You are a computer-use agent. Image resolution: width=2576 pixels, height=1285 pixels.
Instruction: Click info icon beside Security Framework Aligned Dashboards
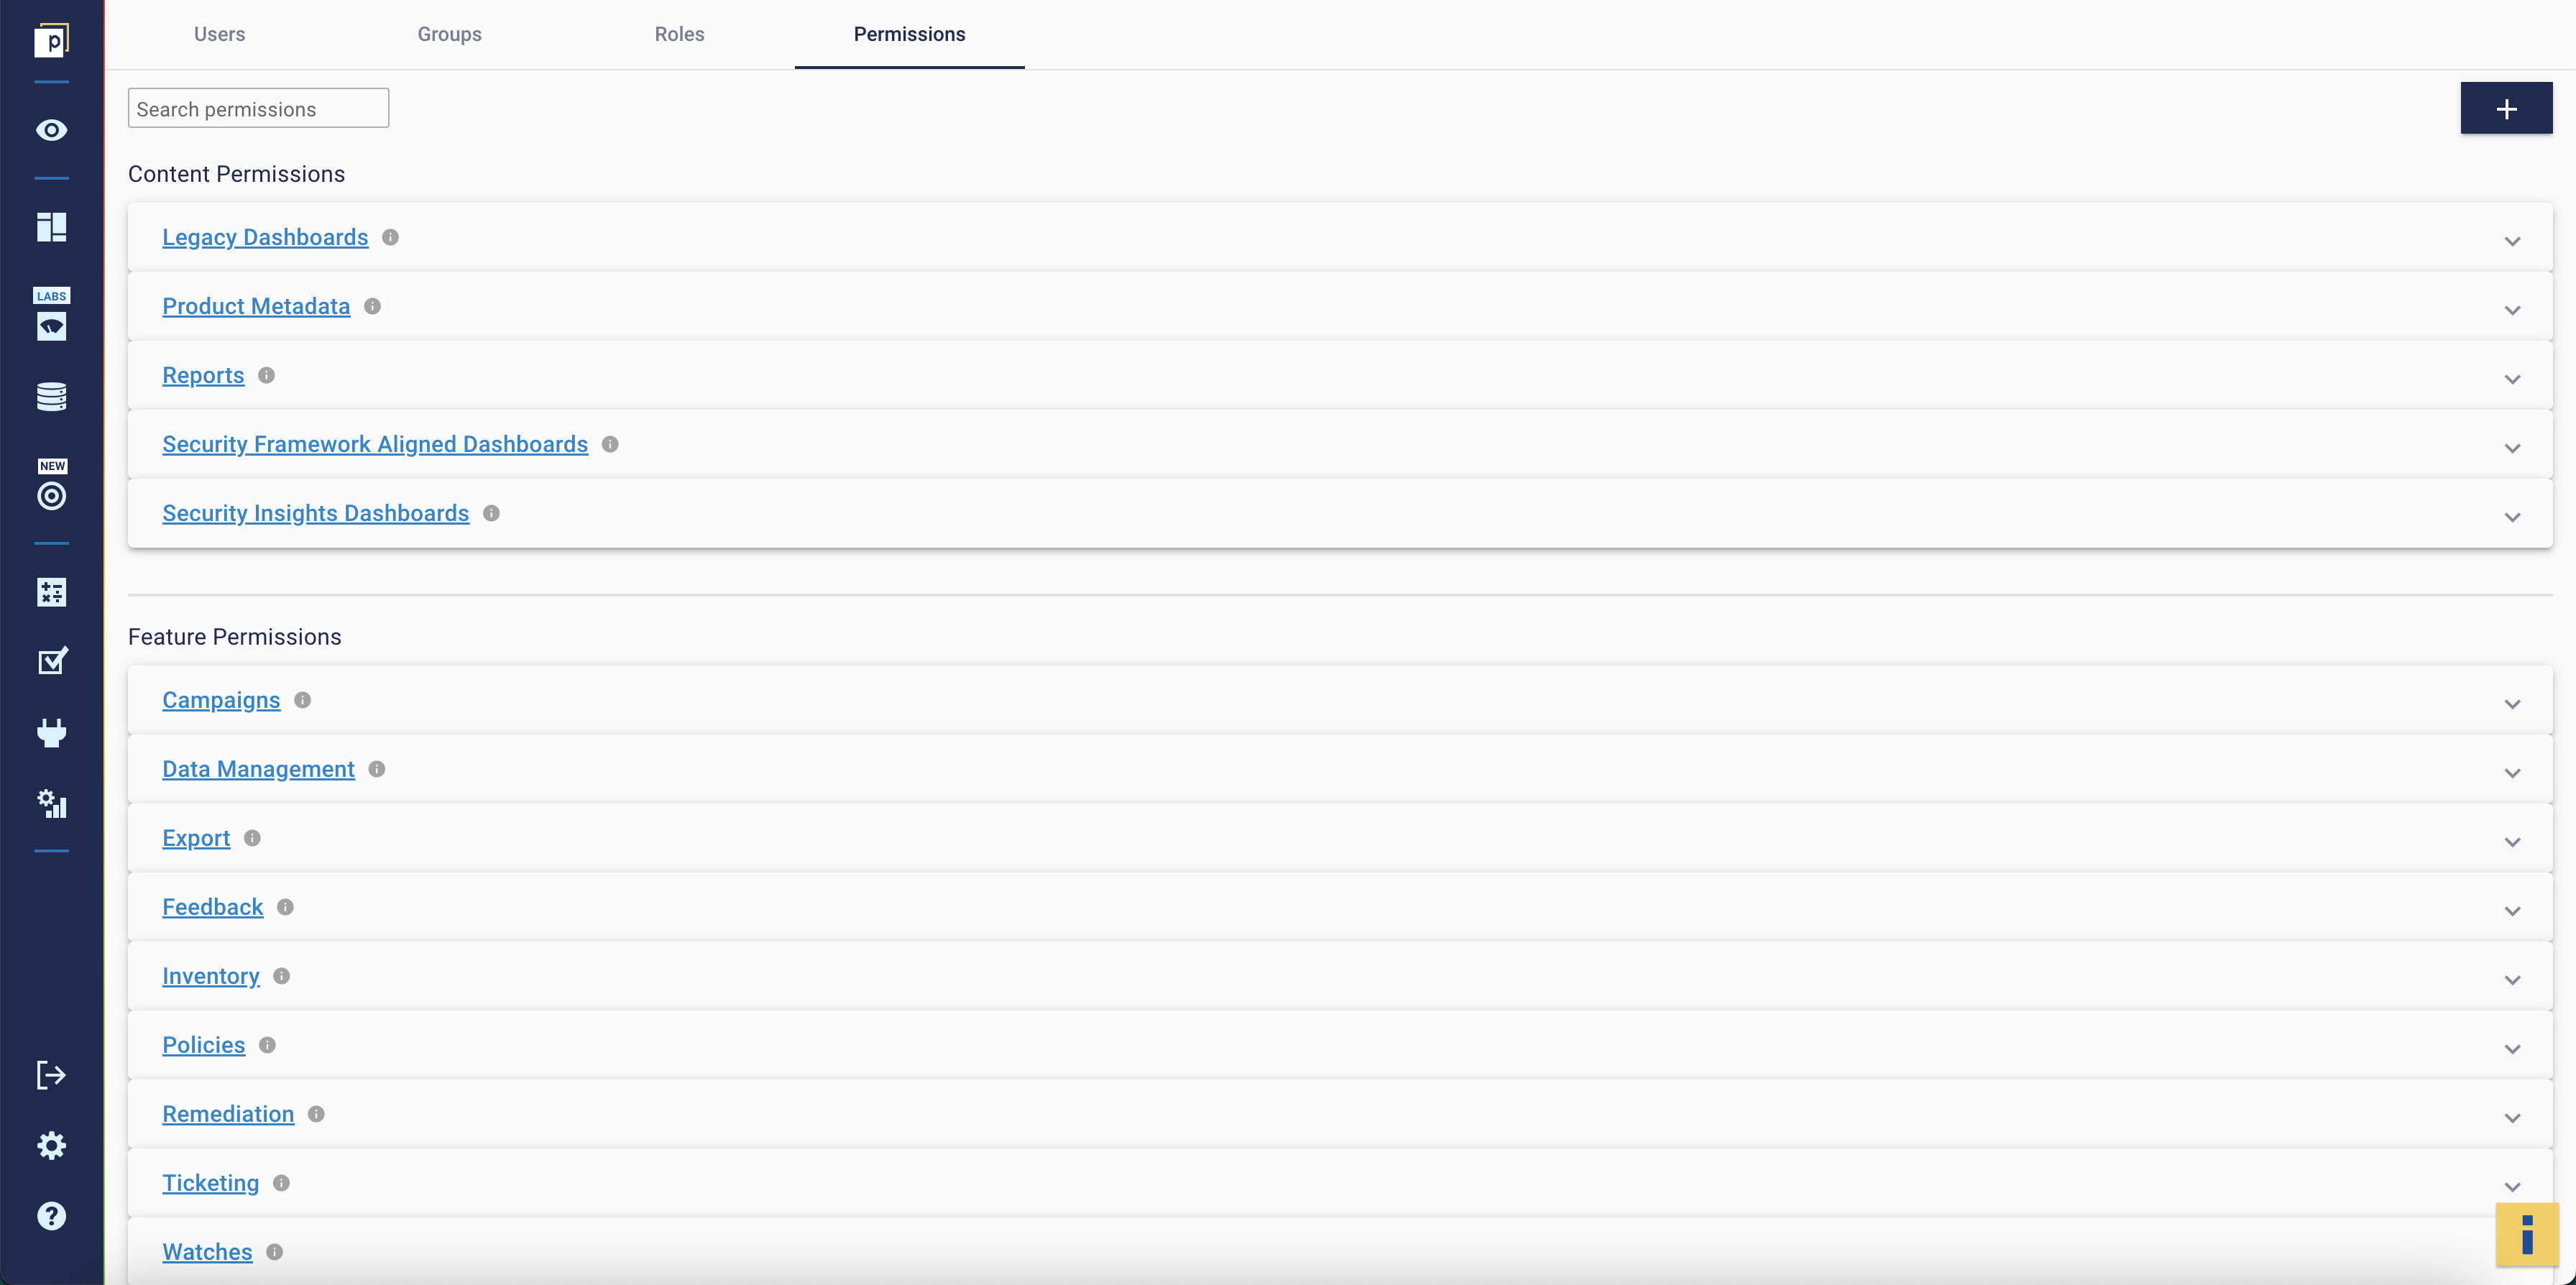tap(610, 444)
